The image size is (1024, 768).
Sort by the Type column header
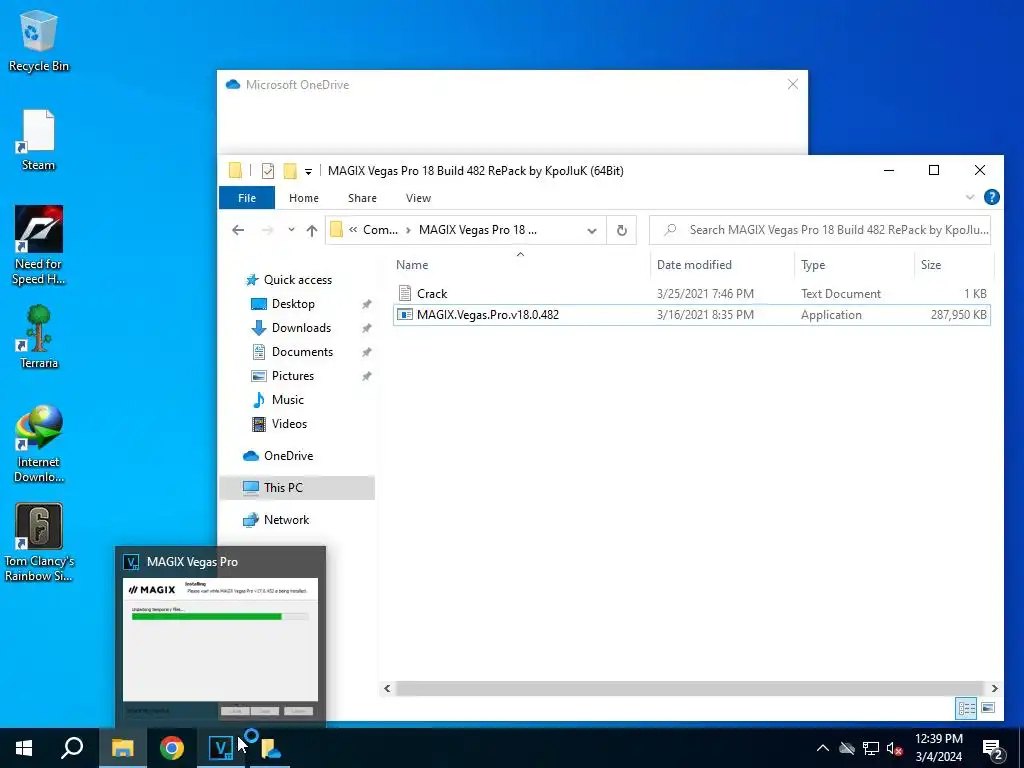(854, 264)
